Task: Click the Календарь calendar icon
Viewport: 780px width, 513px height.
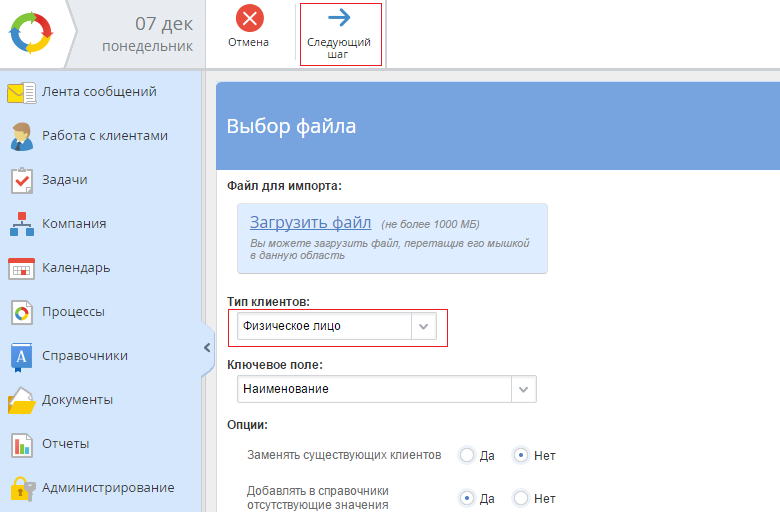Action: [x=21, y=268]
